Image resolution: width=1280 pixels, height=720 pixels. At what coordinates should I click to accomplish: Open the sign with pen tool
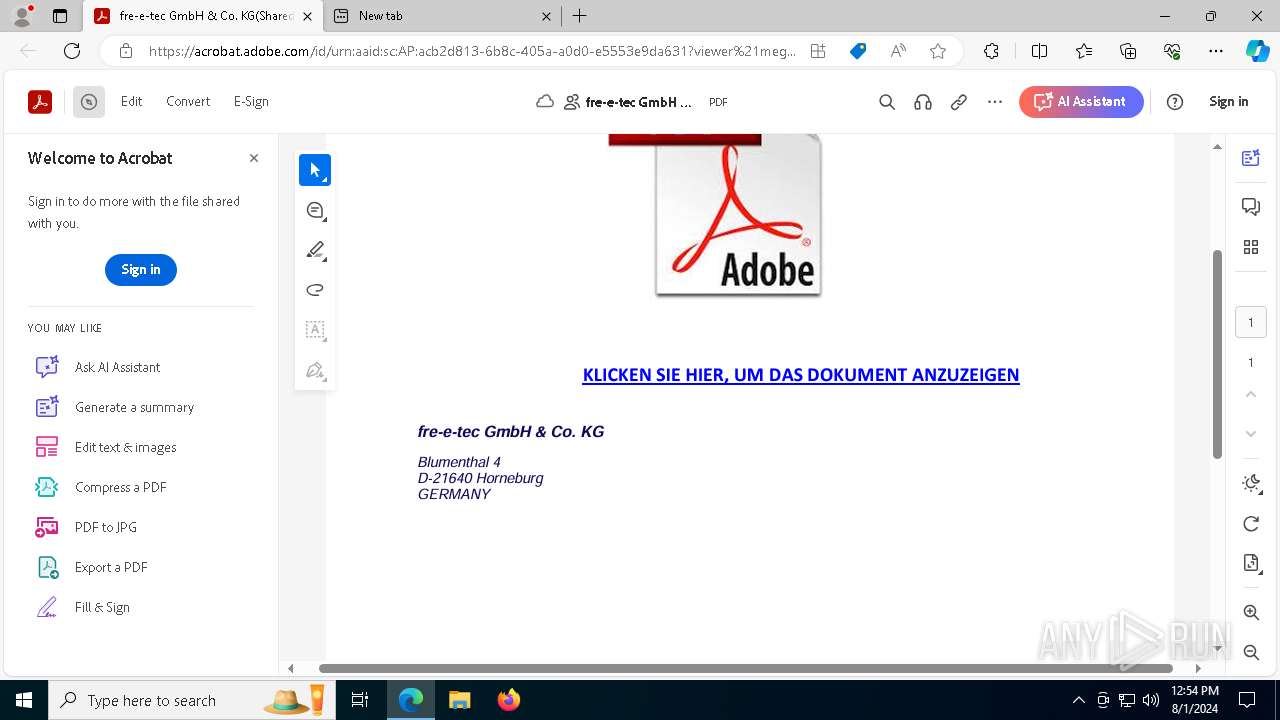[315, 370]
